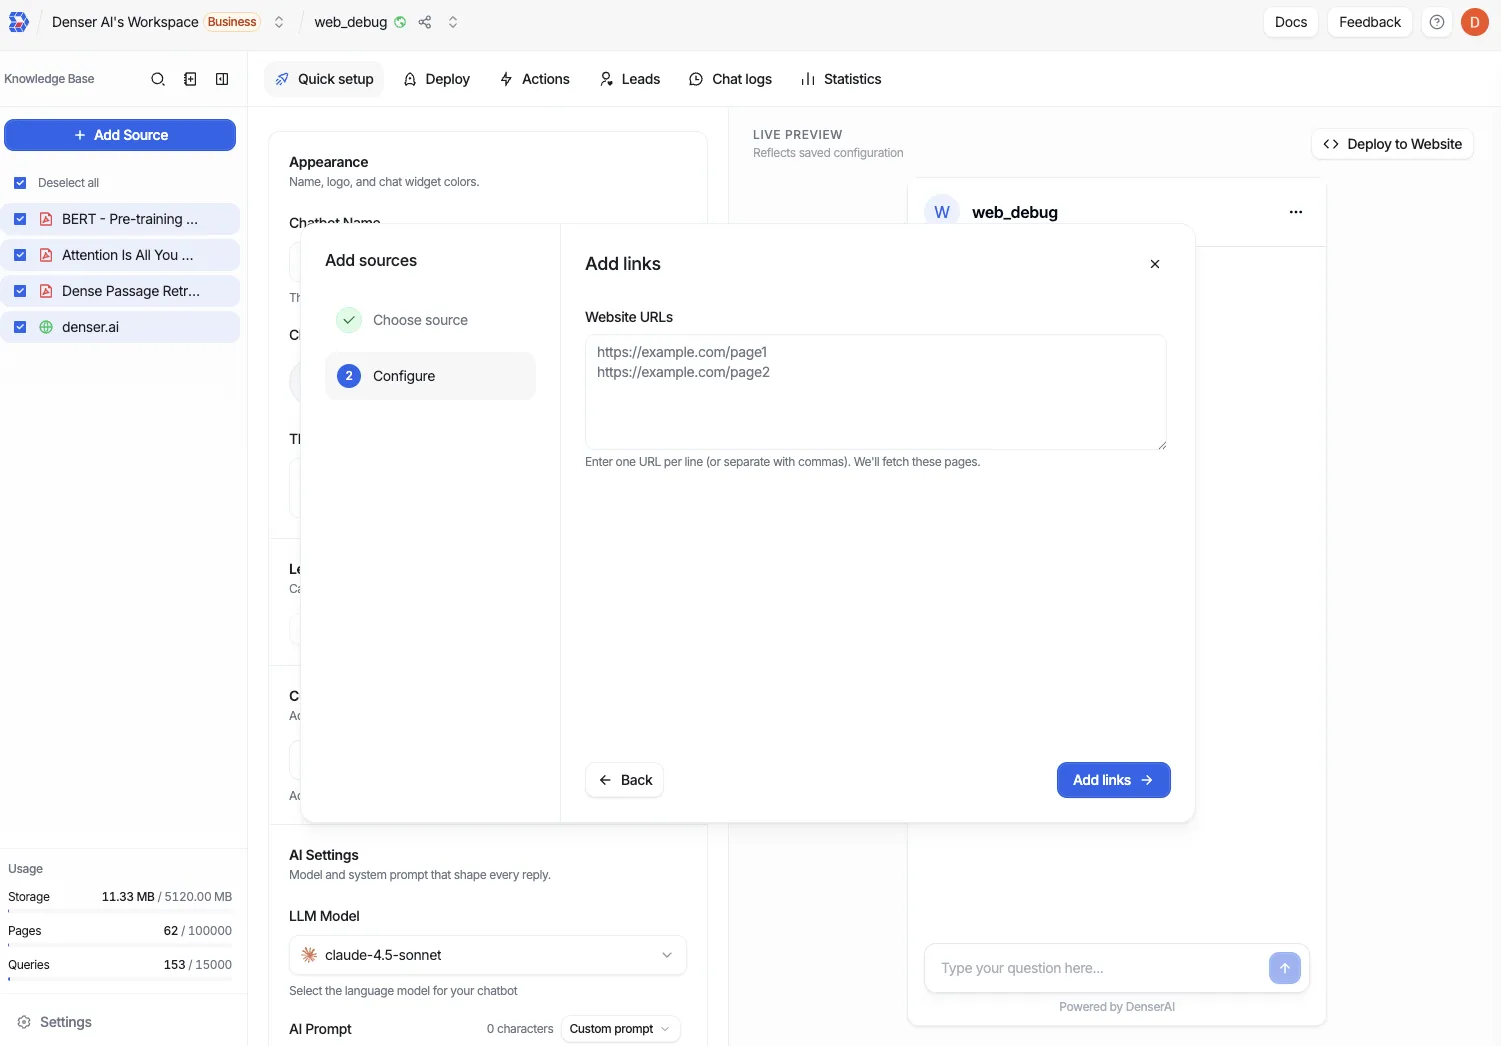Click the chat question input field

1100,968
